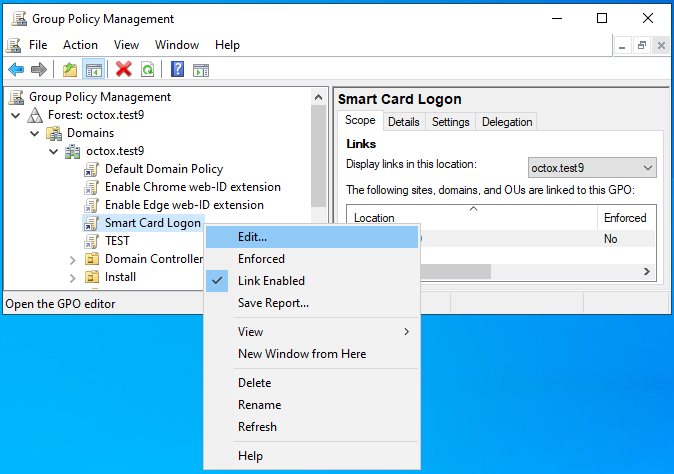
Task: Collapse the Forest: octox.test9 node
Action: point(15,115)
